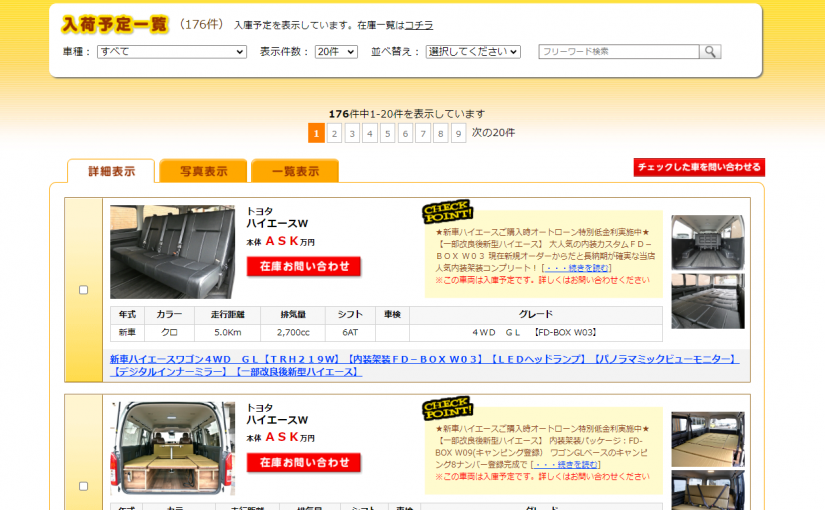The height and width of the screenshot is (510, 825).
Task: Check the FD-BOX W03 Hiace listing checkbox
Action: coord(84,290)
